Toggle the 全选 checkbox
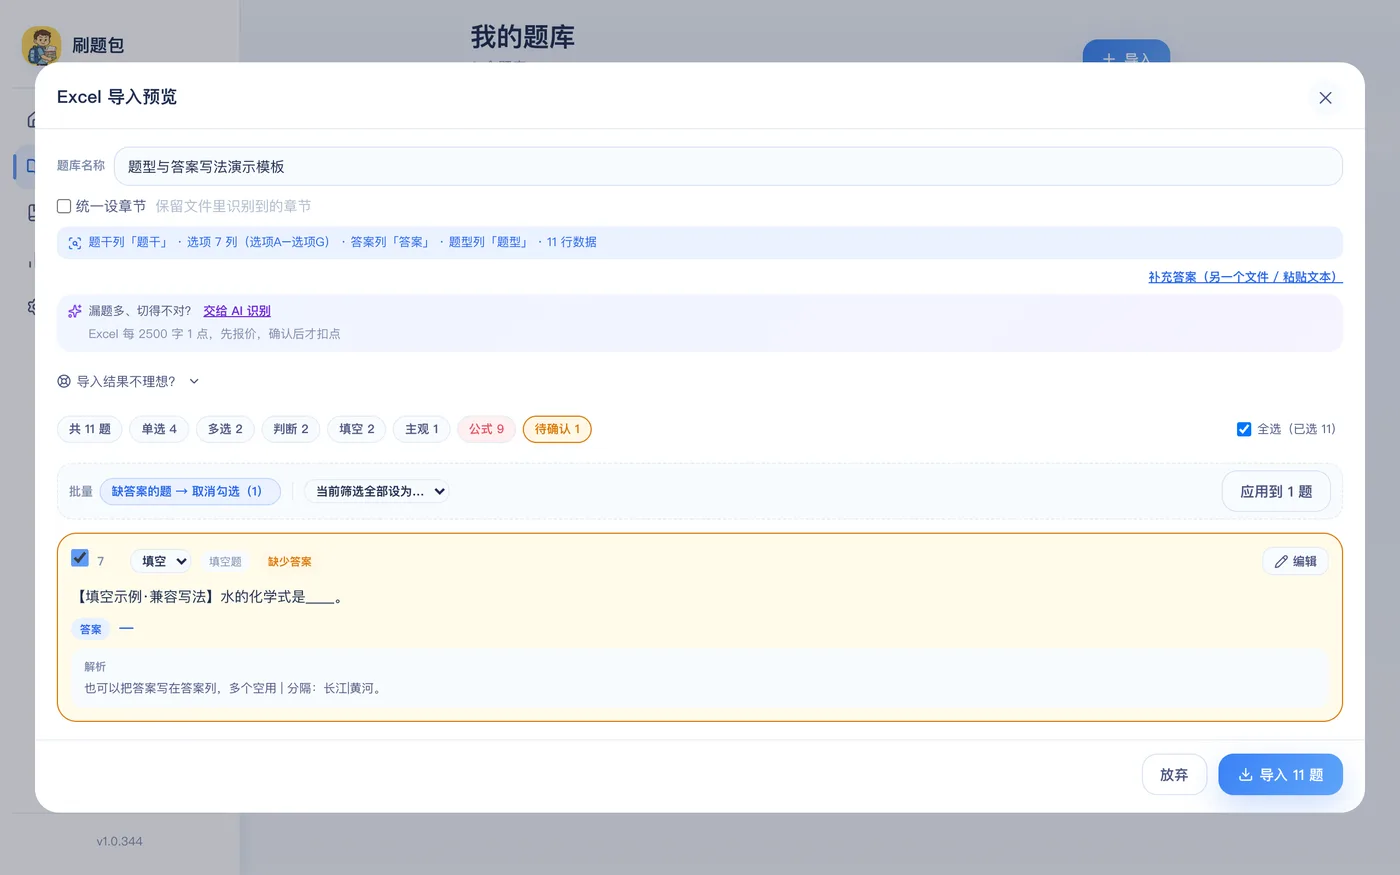1400x875 pixels. [1244, 429]
